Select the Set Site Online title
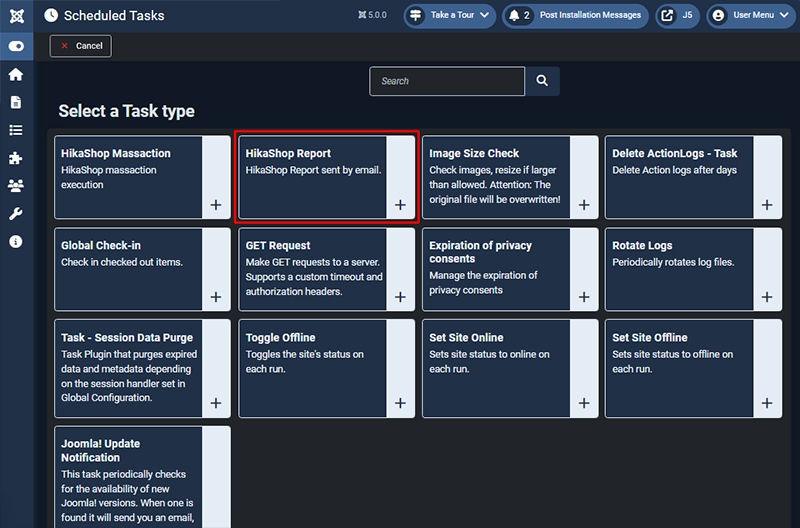The width and height of the screenshot is (800, 528). [466, 338]
